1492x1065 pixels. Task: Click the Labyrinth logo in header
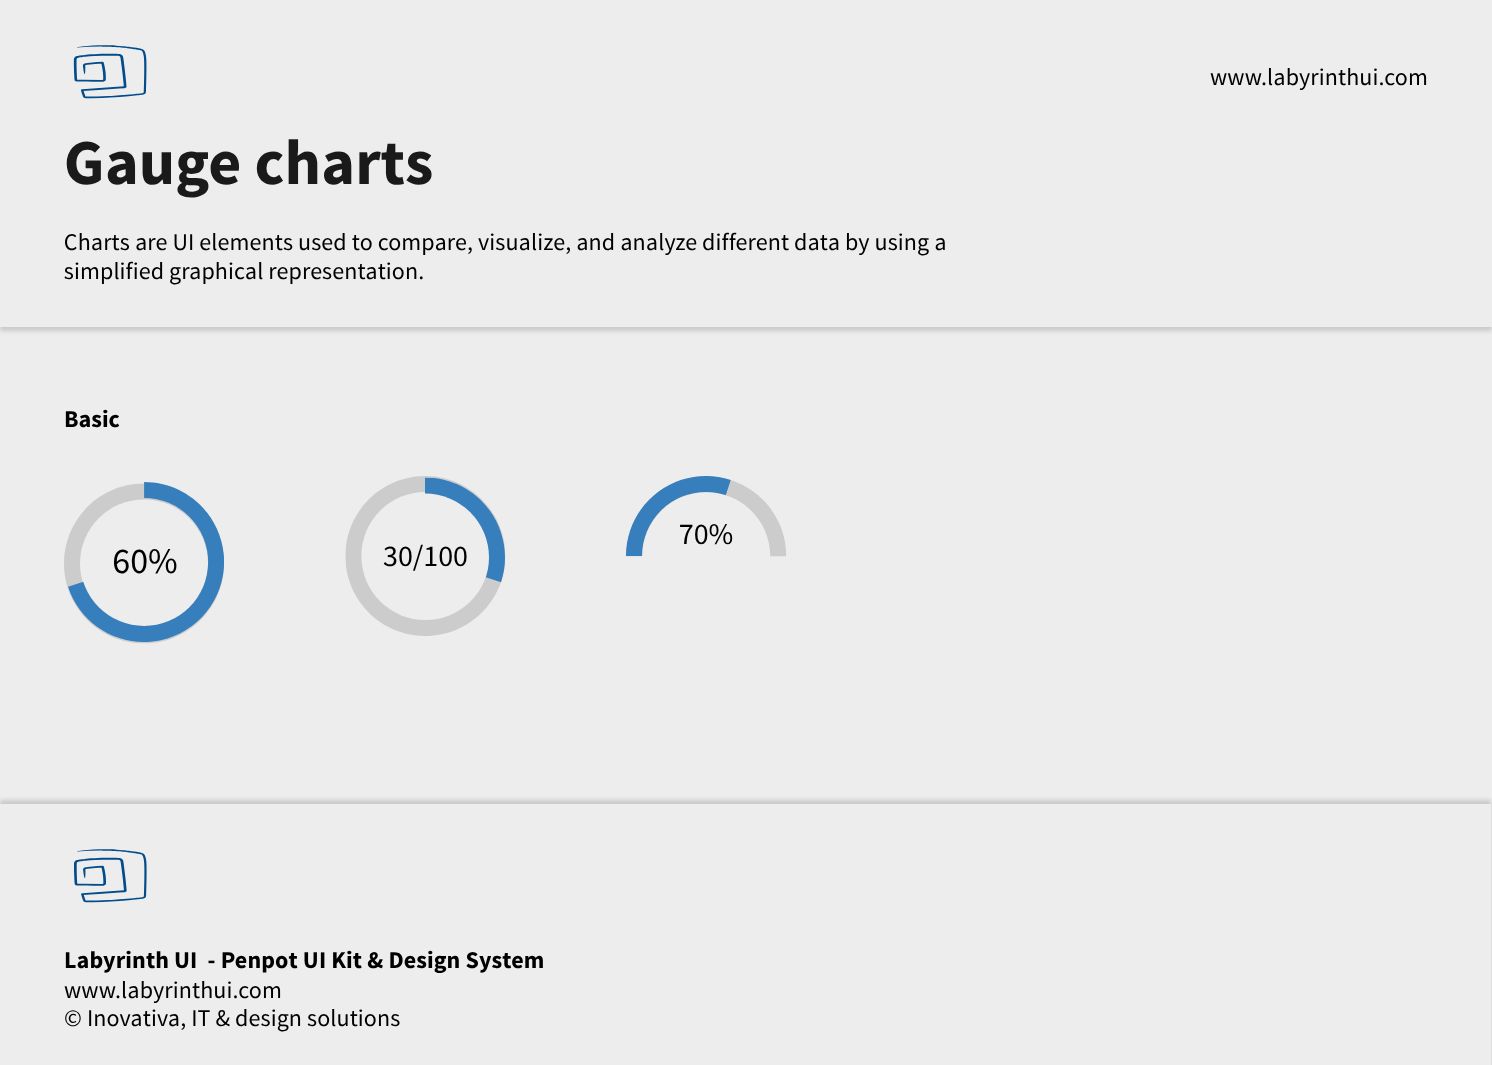110,72
